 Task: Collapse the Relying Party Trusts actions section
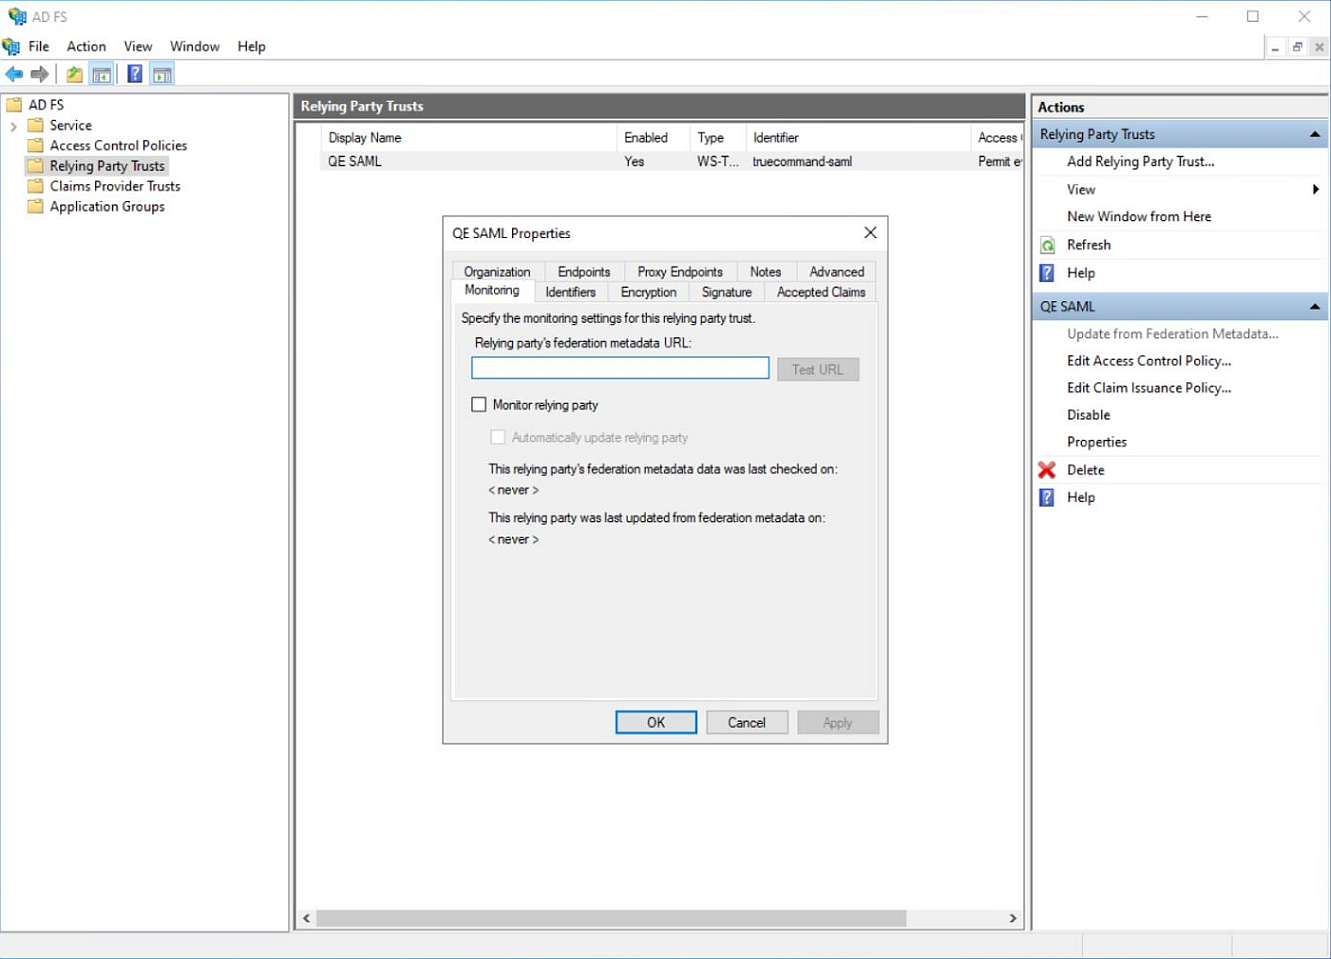[x=1314, y=134]
